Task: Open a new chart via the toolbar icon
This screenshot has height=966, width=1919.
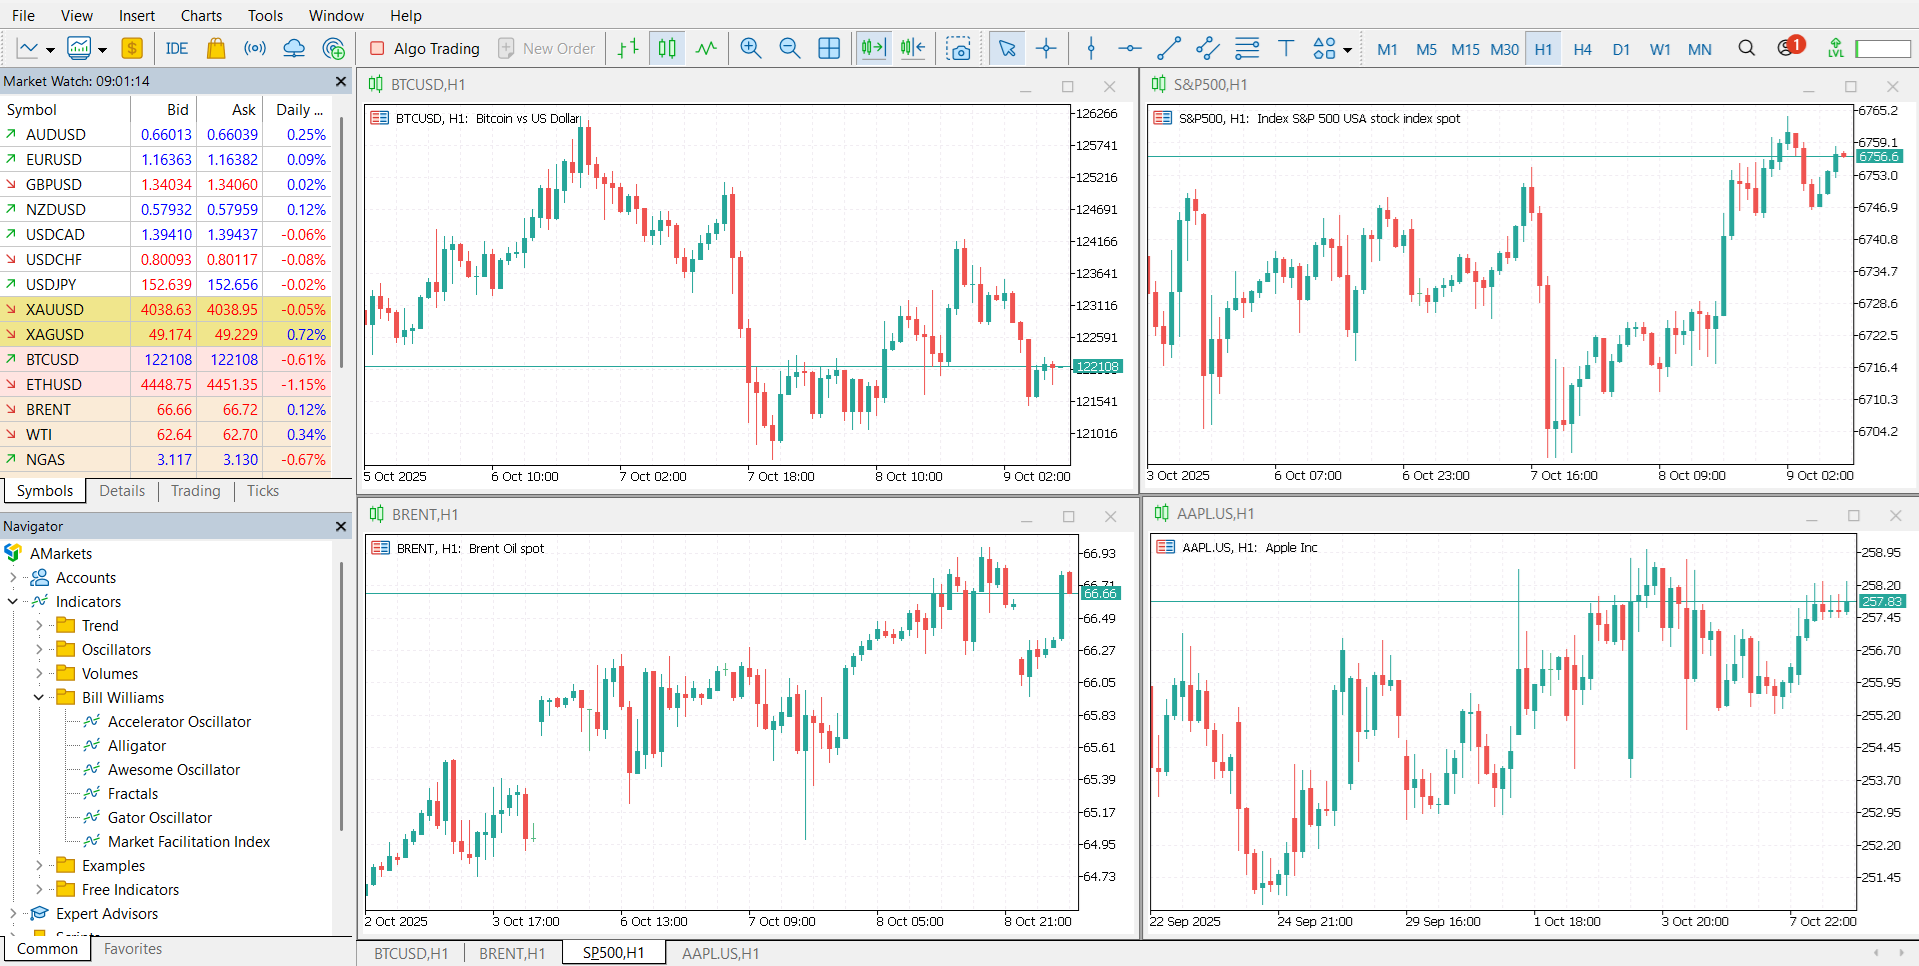Action: click(x=27, y=48)
